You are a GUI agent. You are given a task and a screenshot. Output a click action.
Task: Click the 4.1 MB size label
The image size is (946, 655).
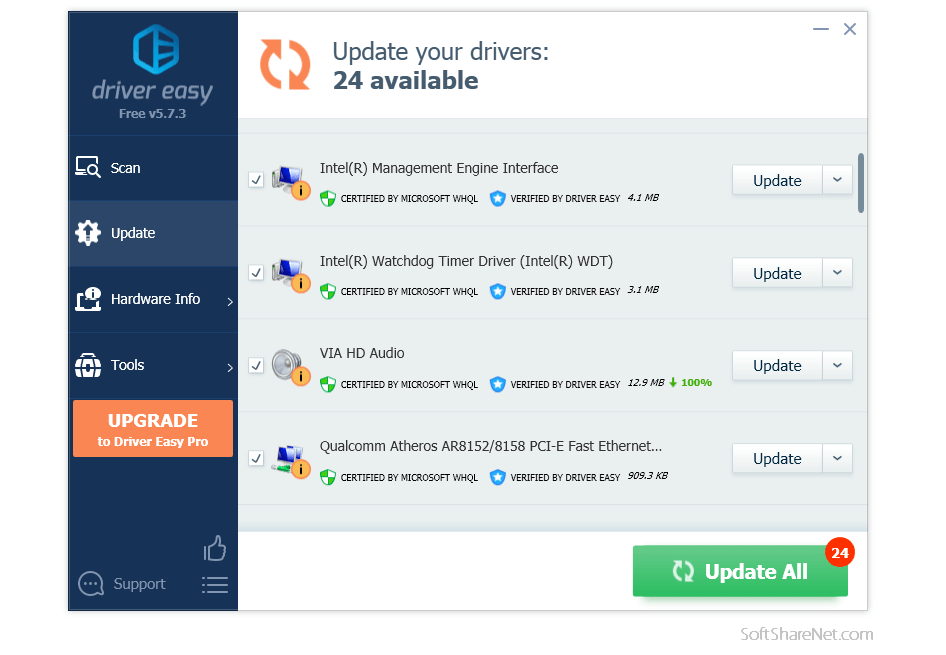(x=643, y=197)
